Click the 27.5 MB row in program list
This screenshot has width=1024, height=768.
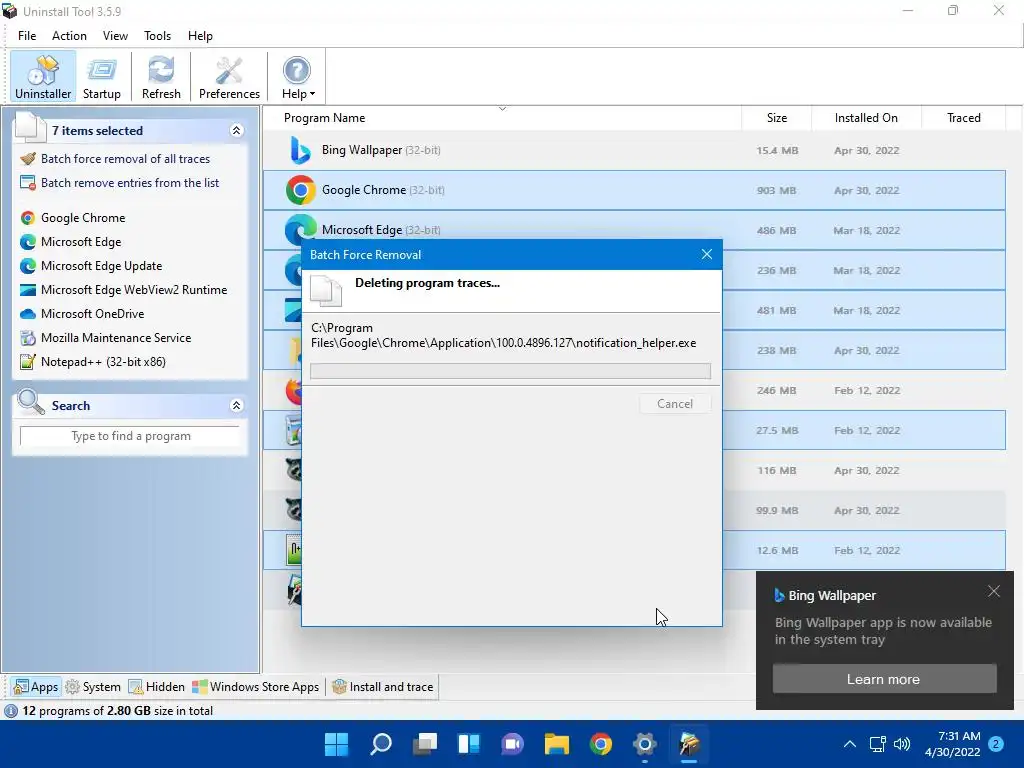634,430
